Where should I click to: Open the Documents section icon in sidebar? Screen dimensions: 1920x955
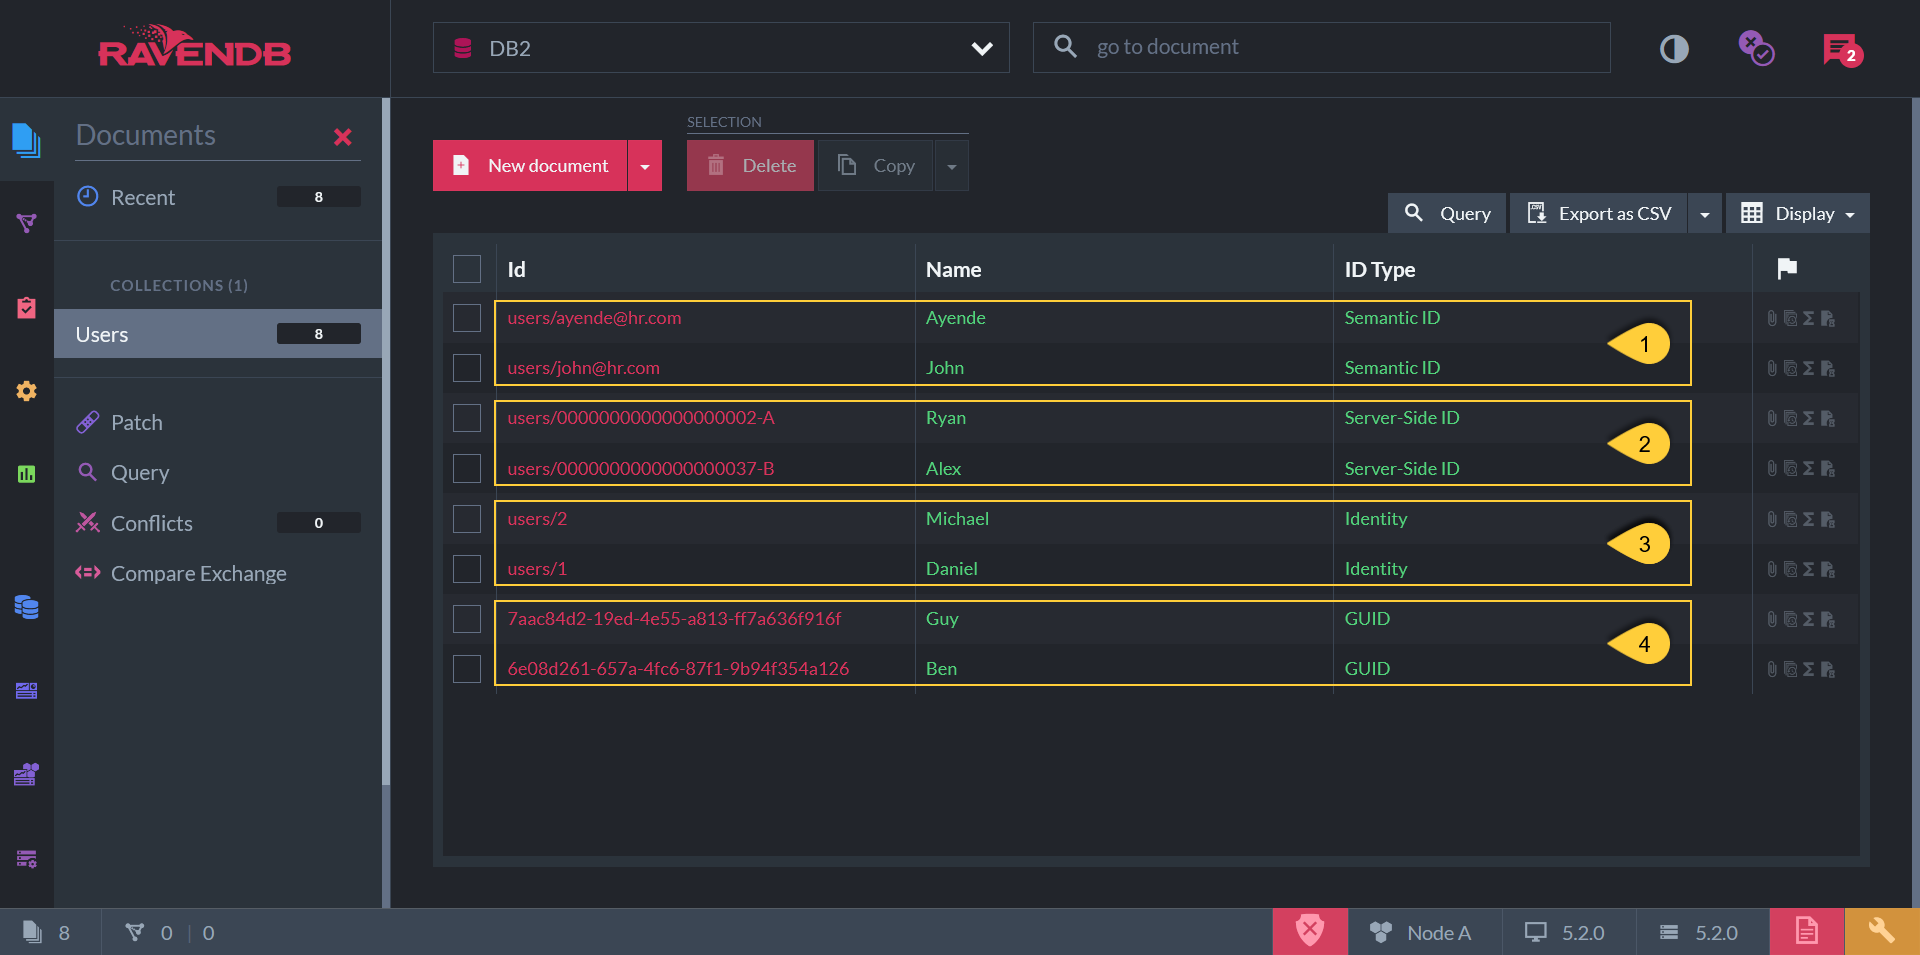tap(26, 139)
